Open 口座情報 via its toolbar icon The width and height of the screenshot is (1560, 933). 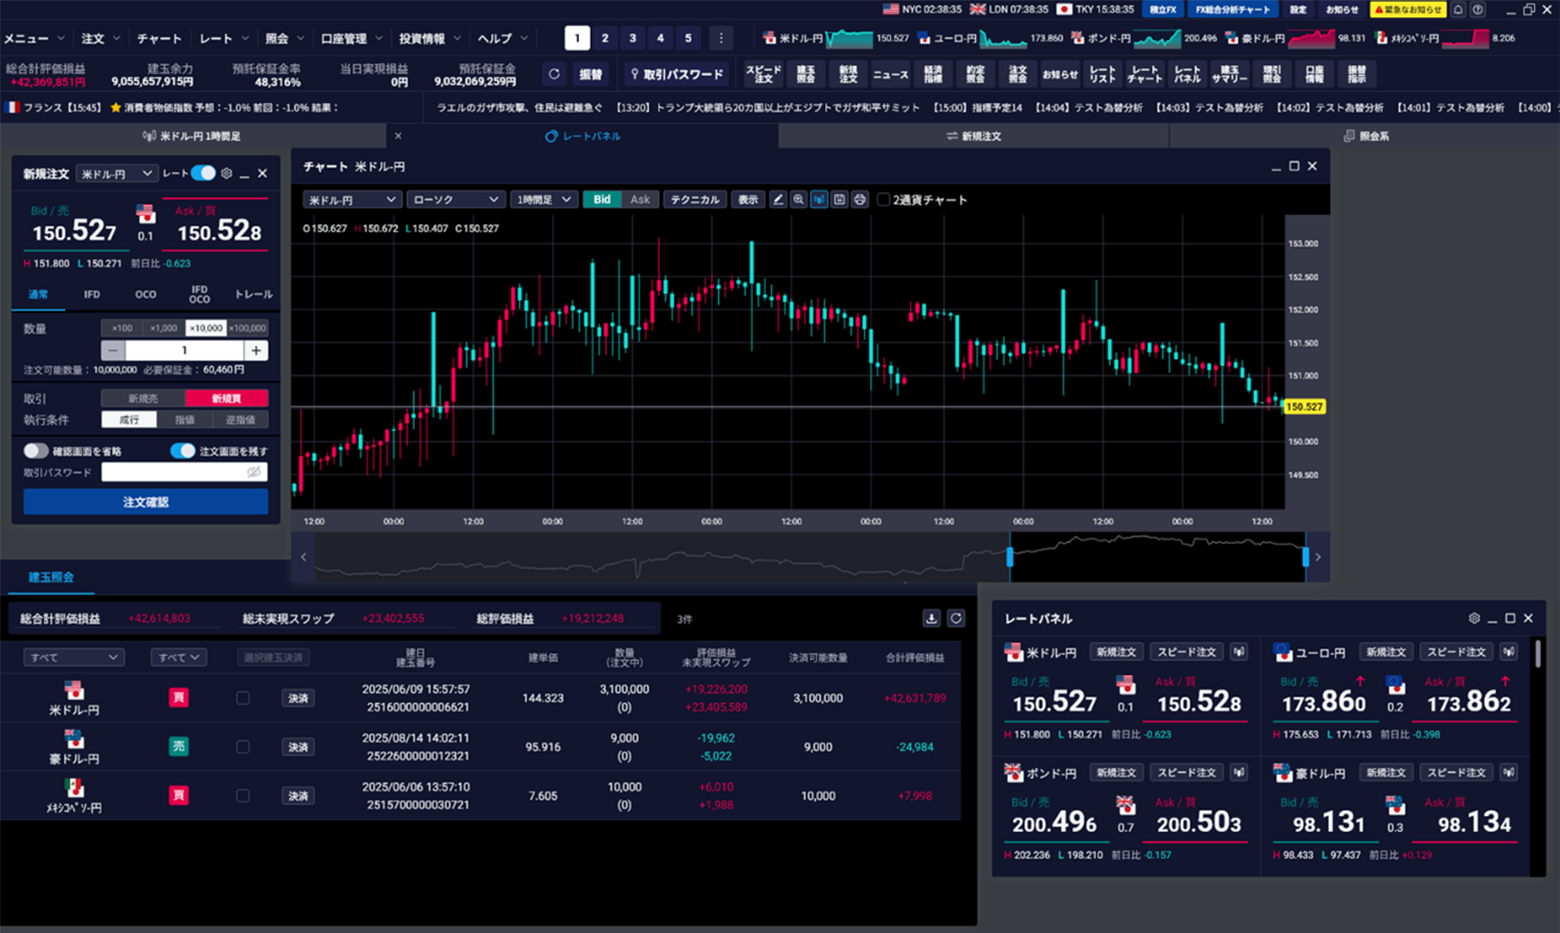(x=1313, y=73)
